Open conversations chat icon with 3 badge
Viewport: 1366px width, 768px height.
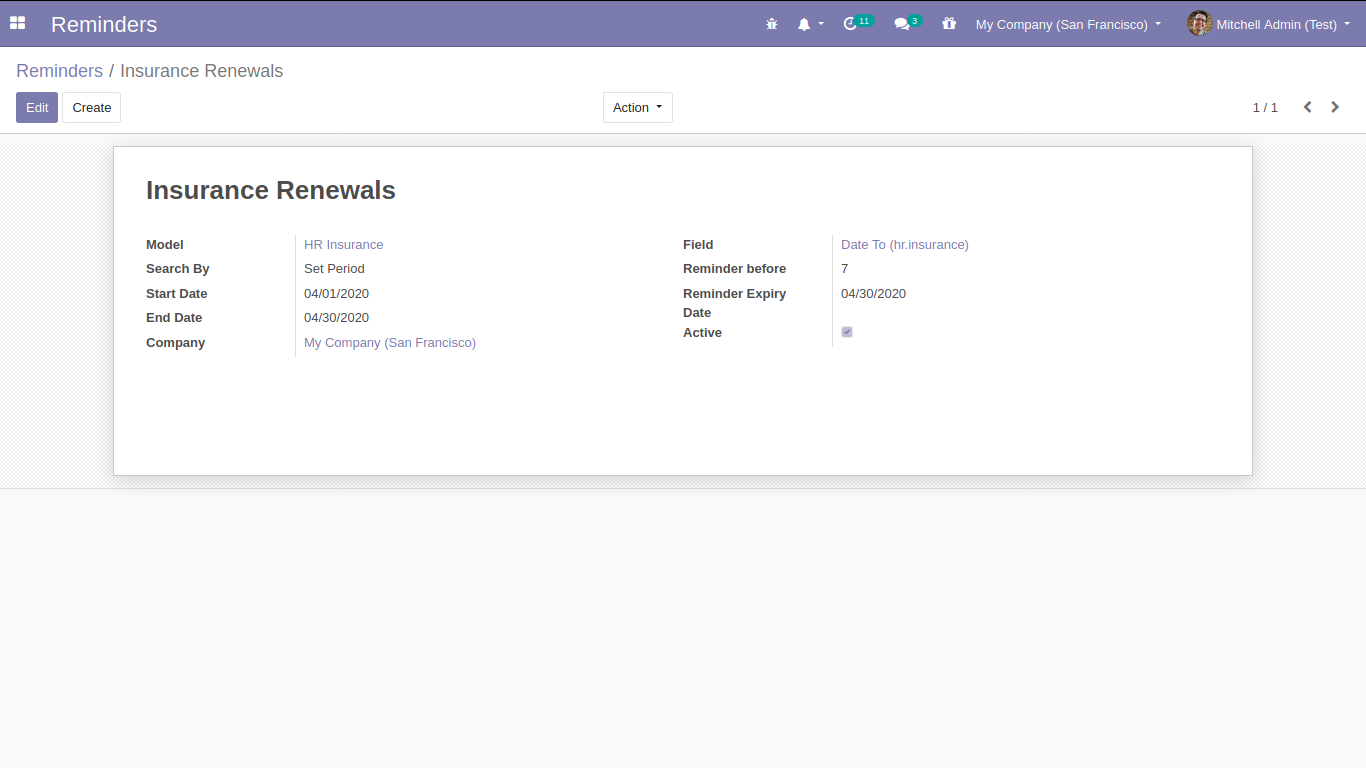point(902,24)
